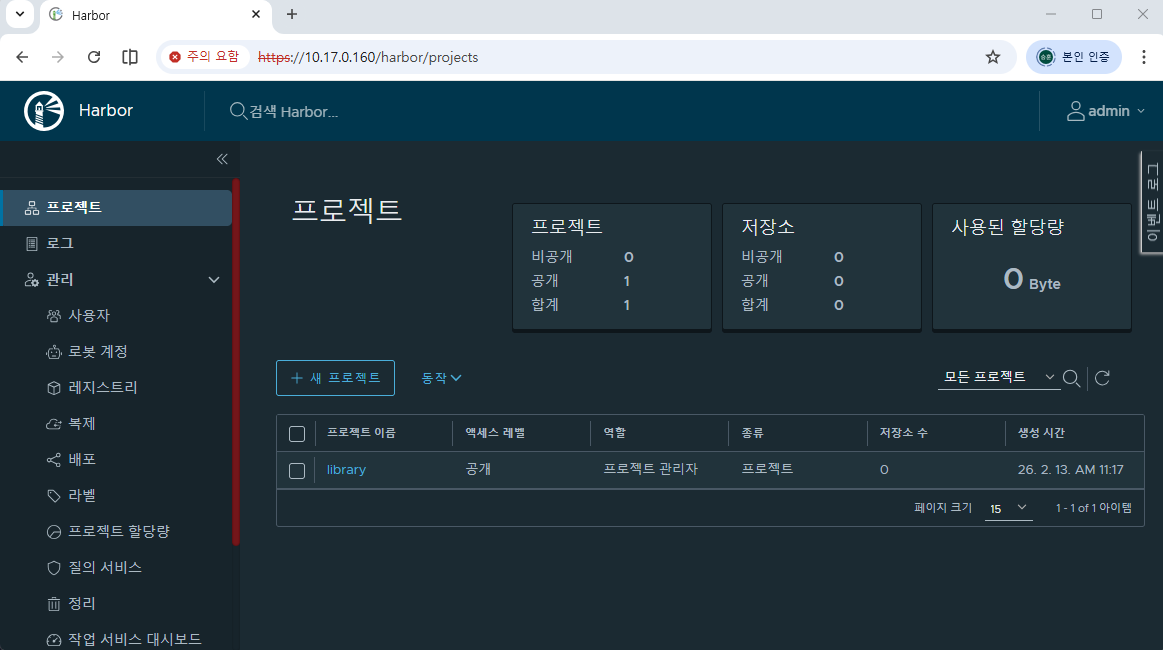Viewport: 1163px width, 650px height.
Task: Open the 본인 인증 profile chip
Action: point(1073,57)
